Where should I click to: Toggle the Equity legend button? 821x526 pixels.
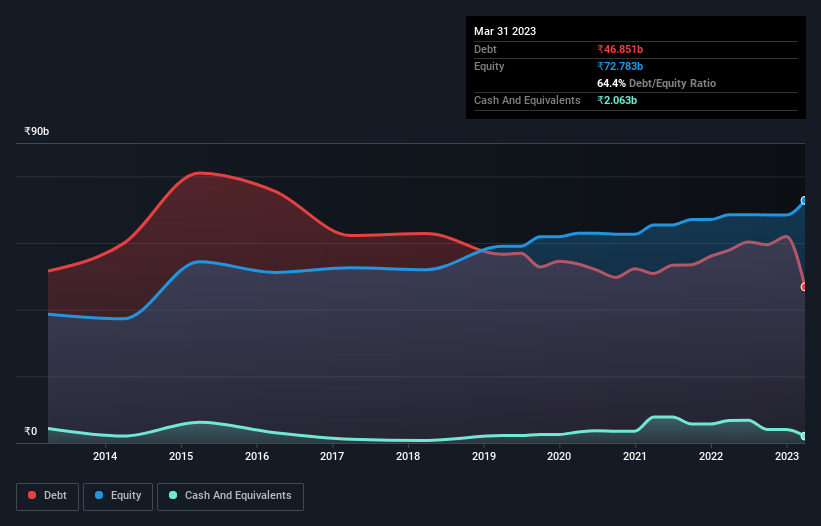(x=118, y=496)
